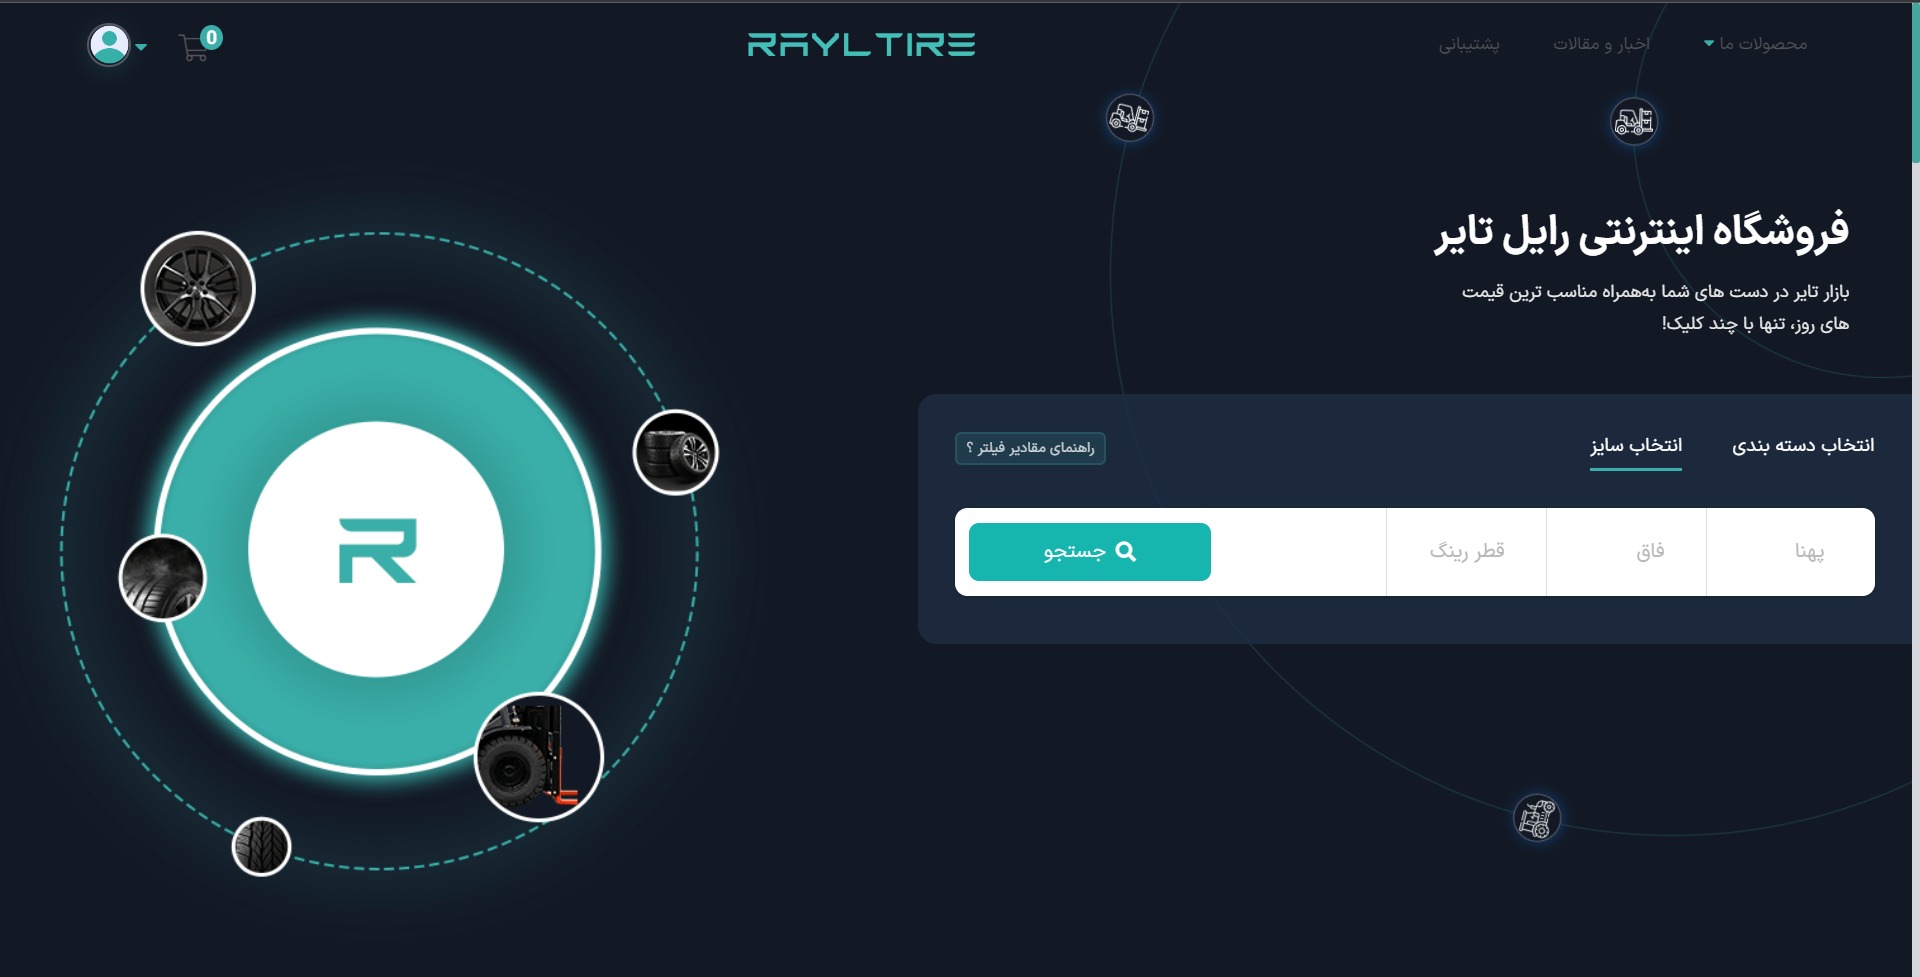
Task: Click the stacked tires thumbnail
Action: coord(676,452)
